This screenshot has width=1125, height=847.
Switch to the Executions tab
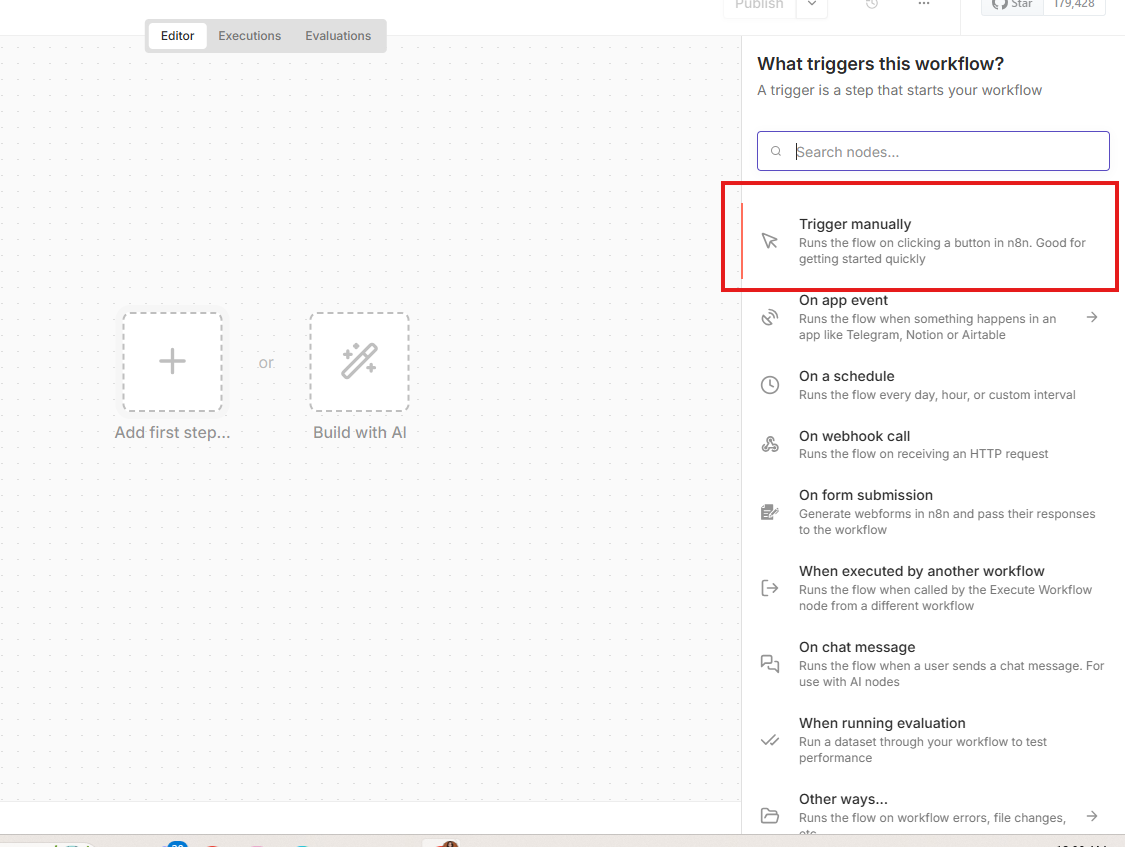tap(249, 36)
